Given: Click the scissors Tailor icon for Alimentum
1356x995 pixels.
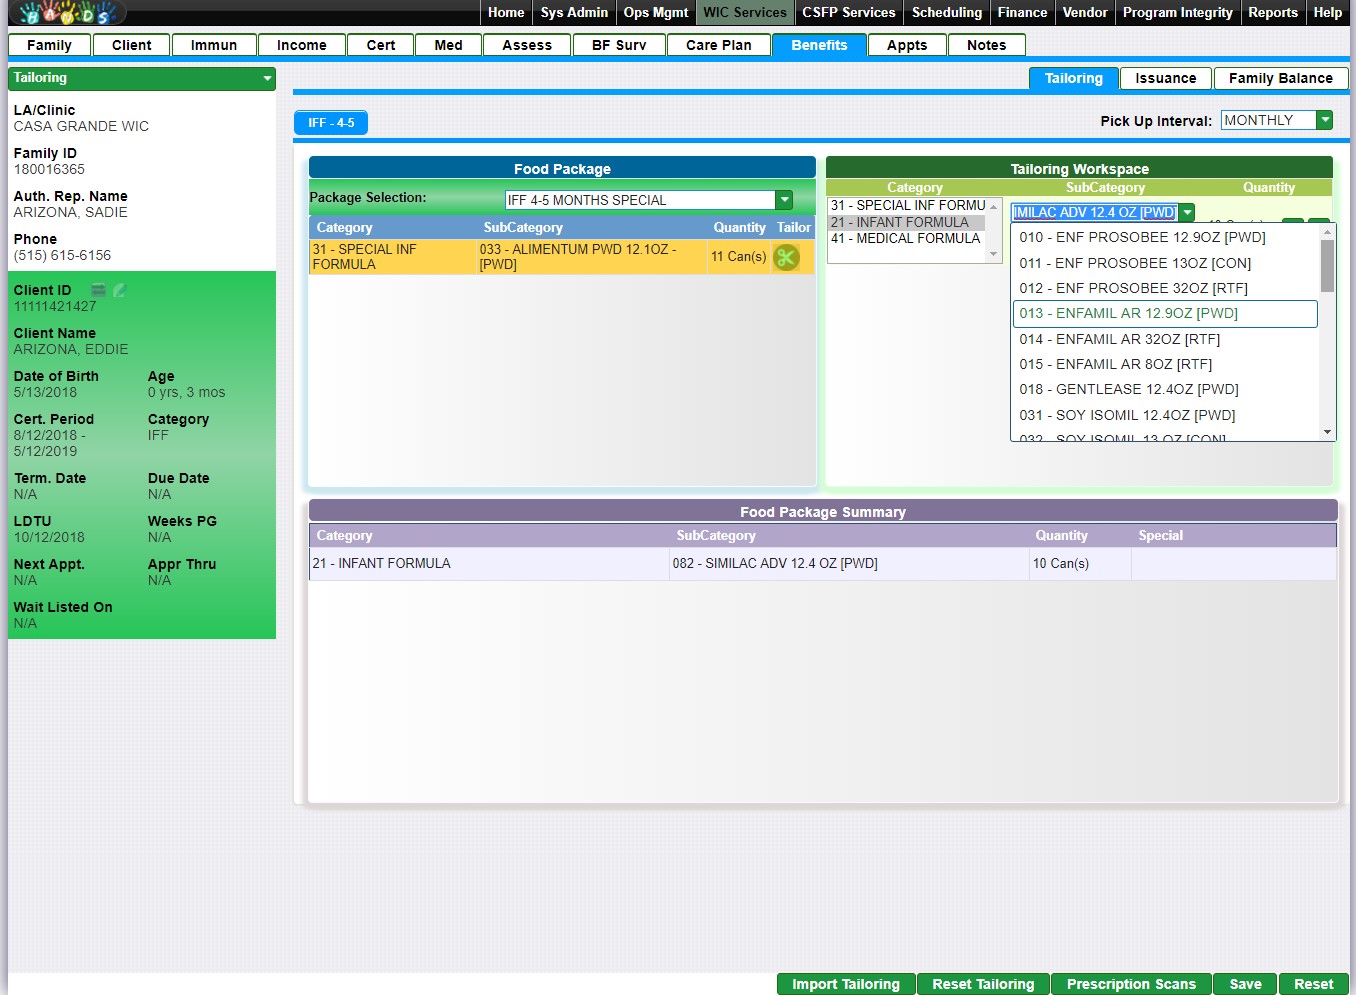Looking at the screenshot, I should (786, 257).
